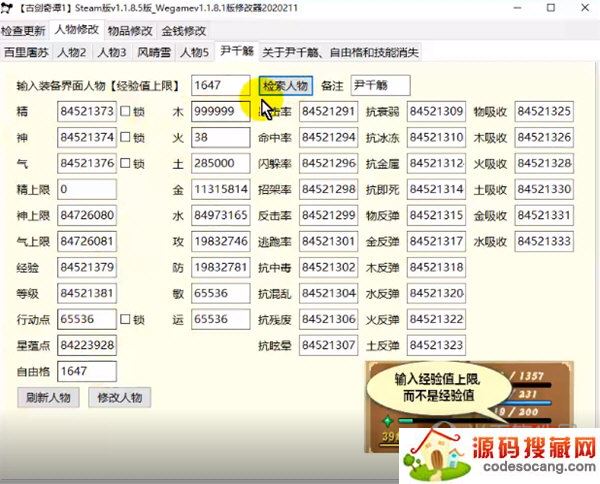Click the application icon in the title bar
Screen dimensions: 600x484
click(x=8, y=9)
